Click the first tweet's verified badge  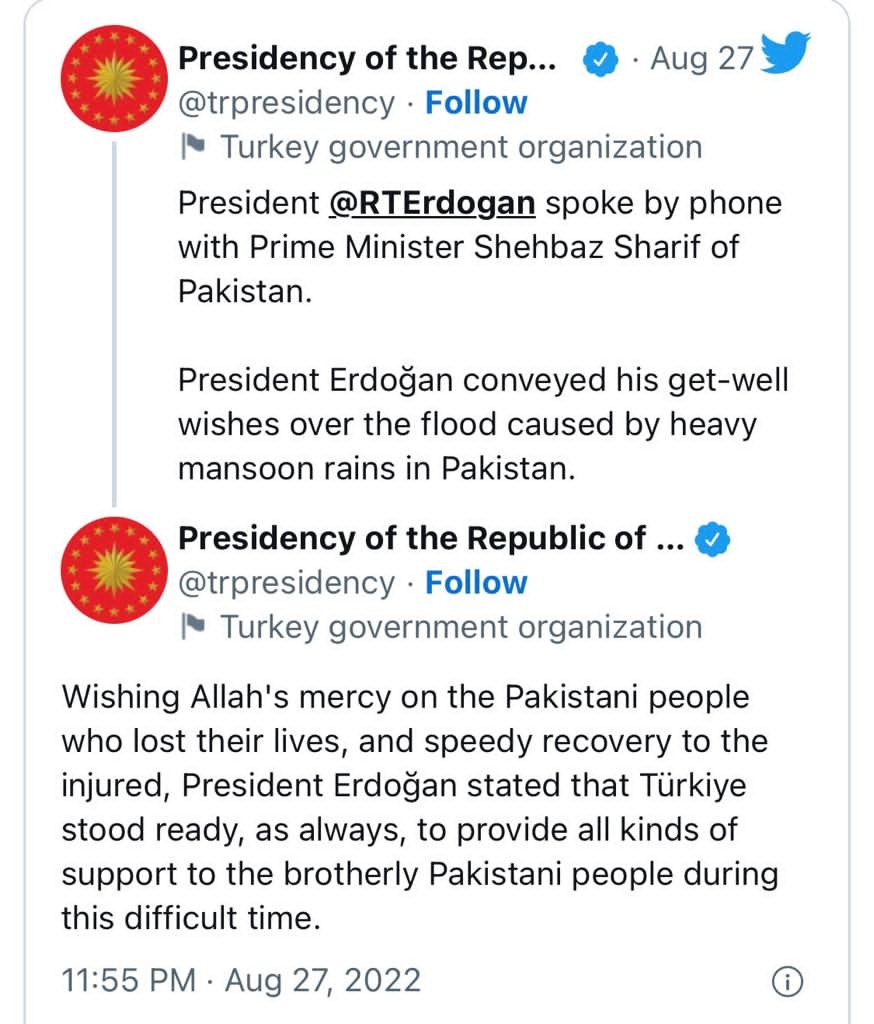tap(600, 59)
